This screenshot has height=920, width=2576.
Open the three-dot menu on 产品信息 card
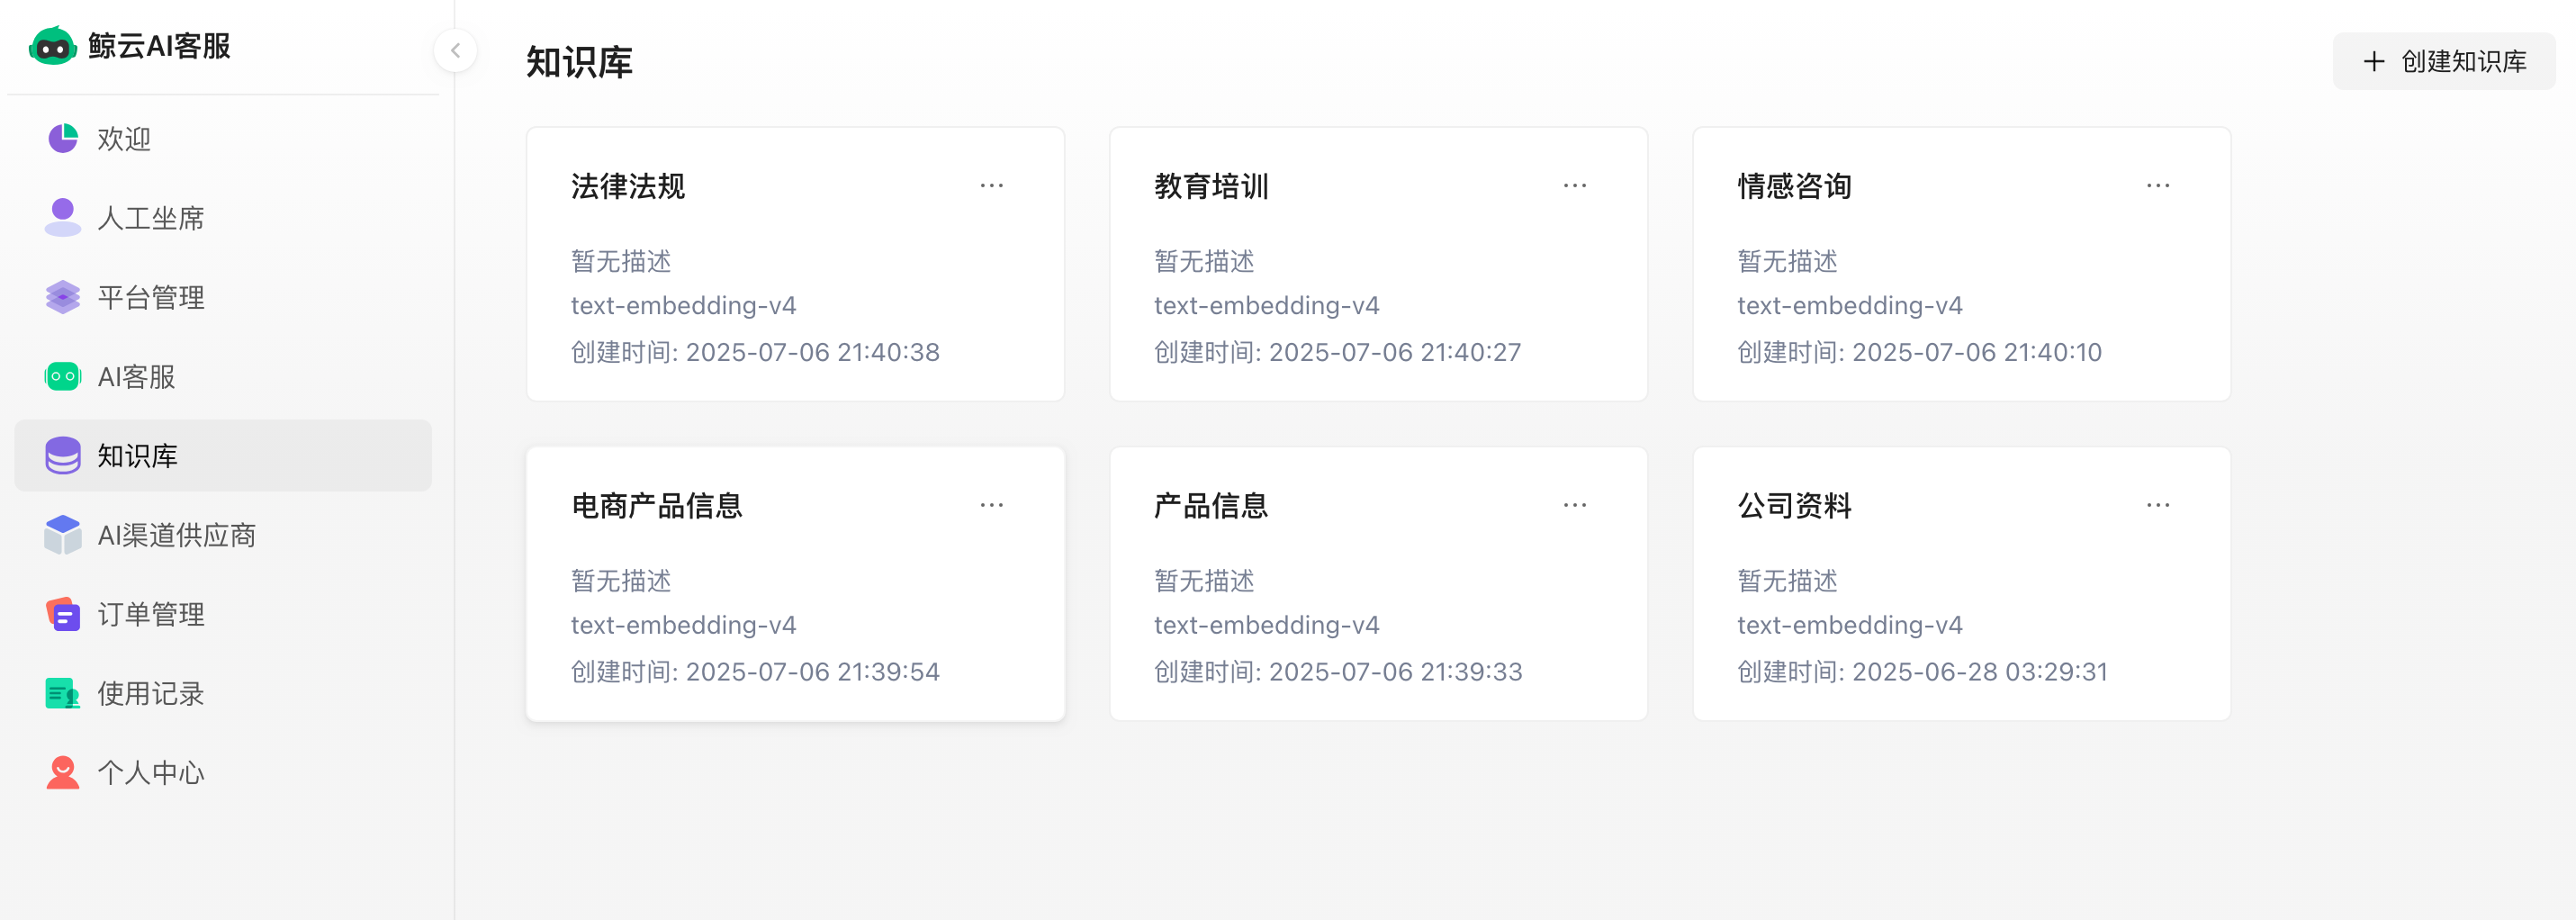coord(1574,505)
